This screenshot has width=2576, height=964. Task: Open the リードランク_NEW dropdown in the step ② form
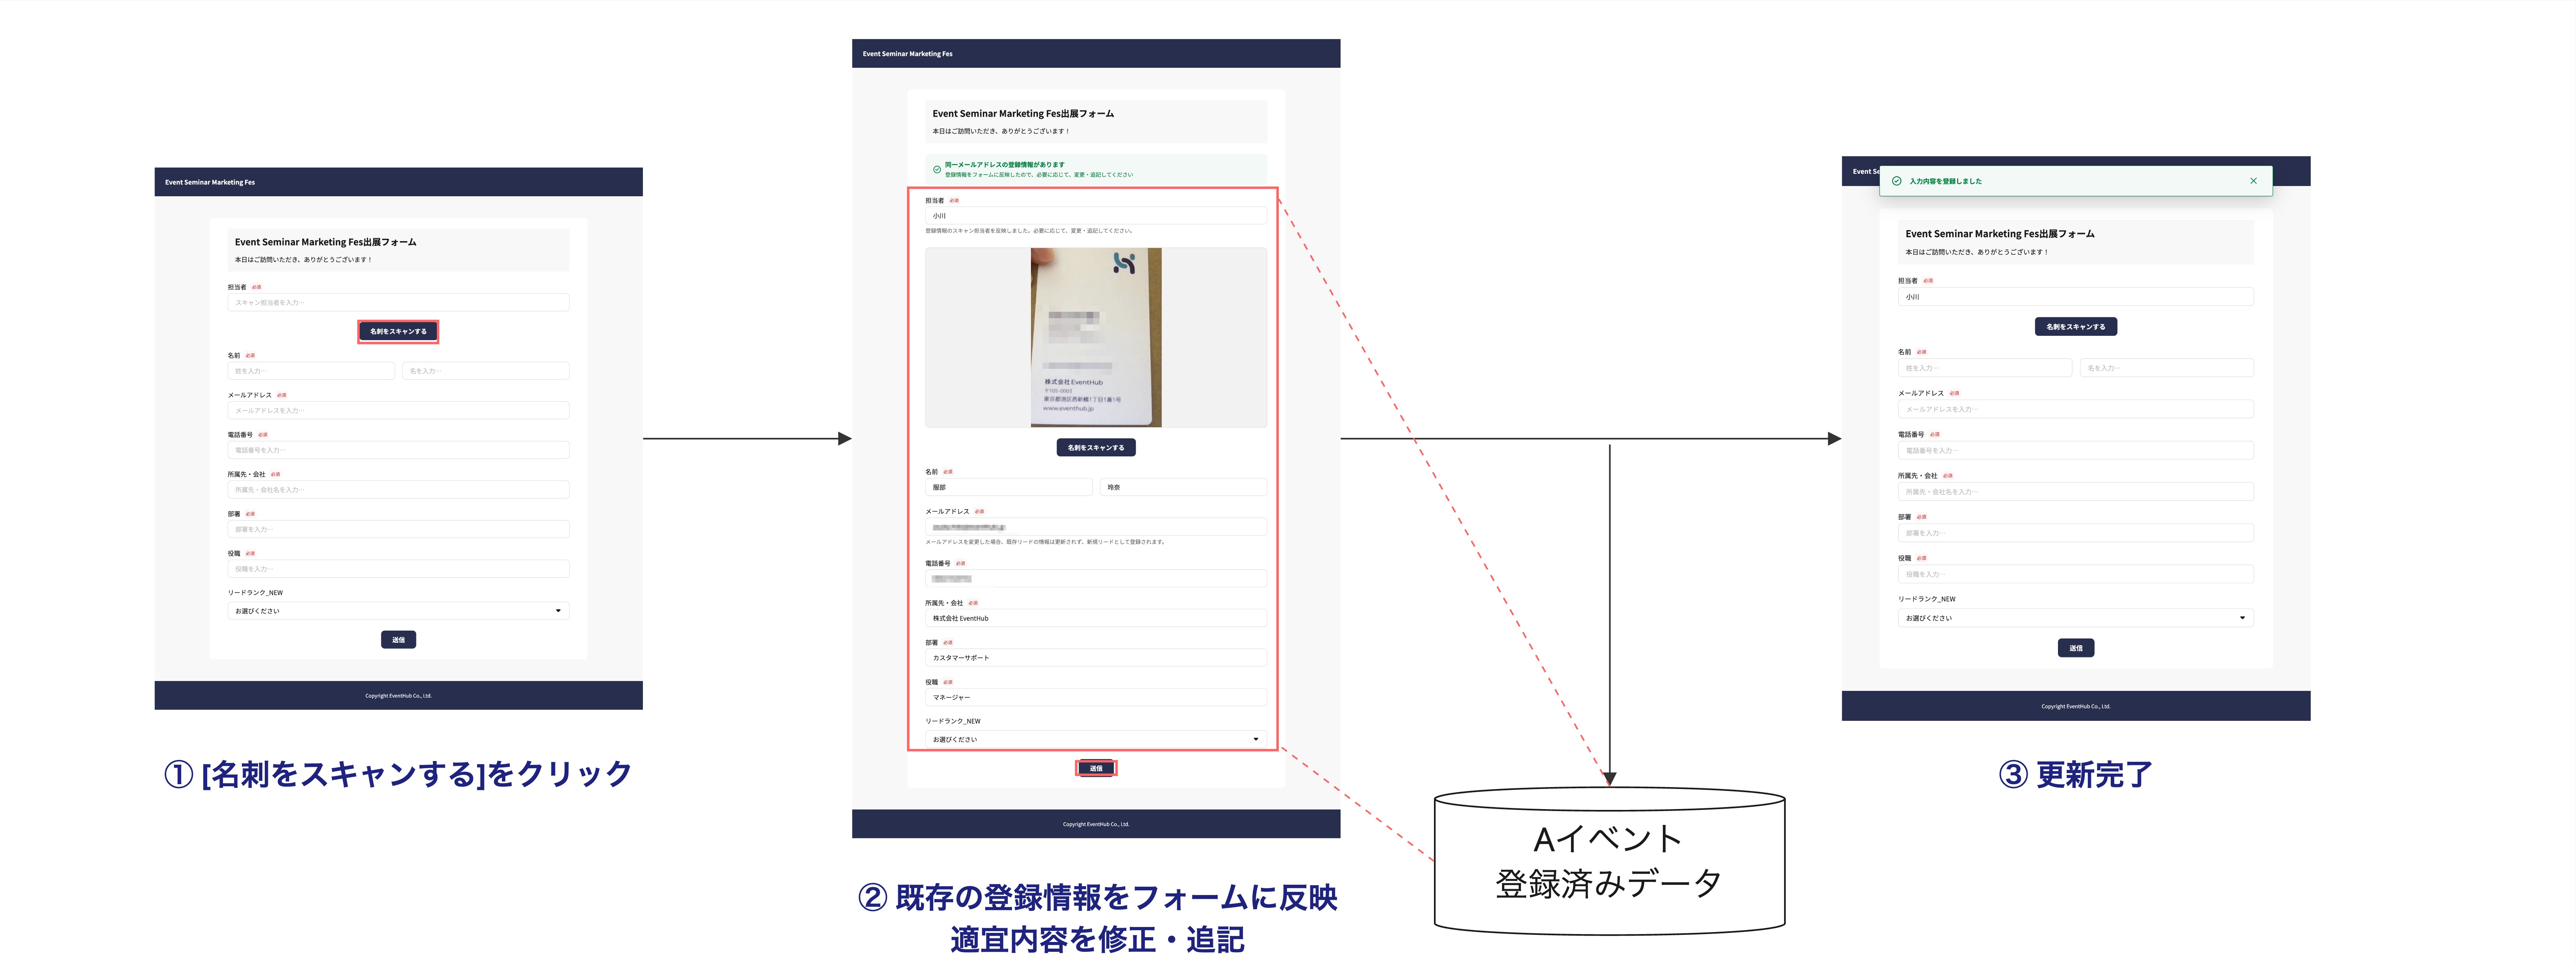pos(1095,739)
